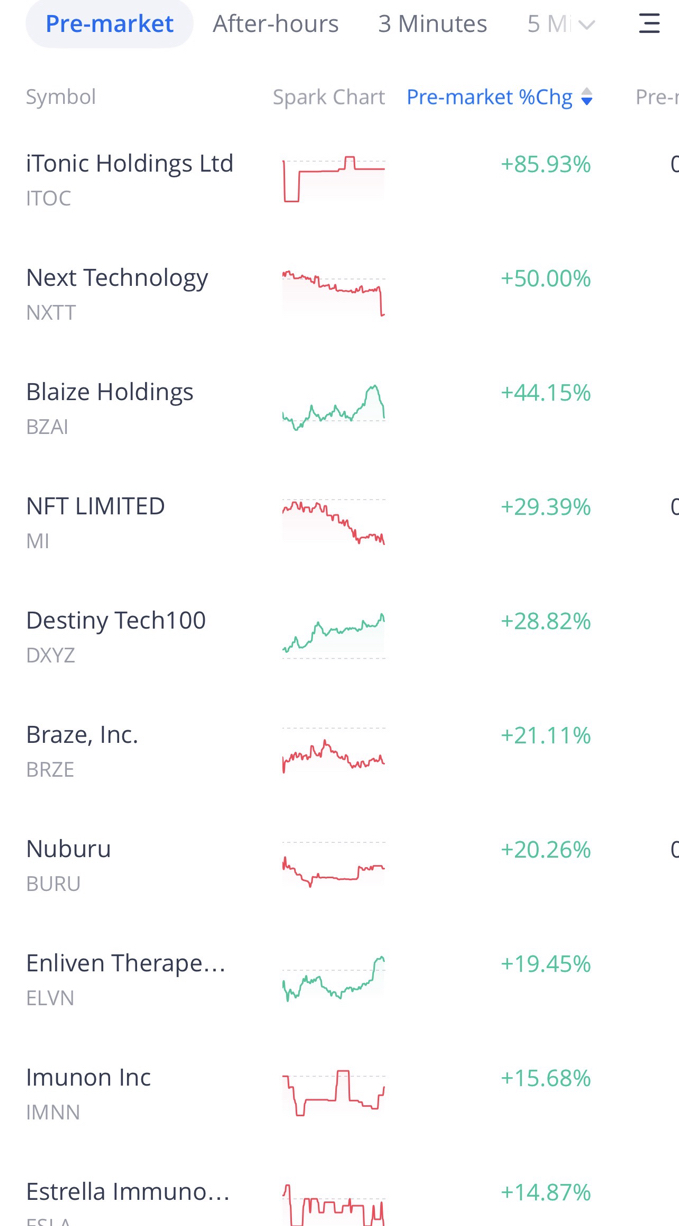Switch to the After-hours tab
Image resolution: width=679 pixels, height=1226 pixels.
[276, 23]
